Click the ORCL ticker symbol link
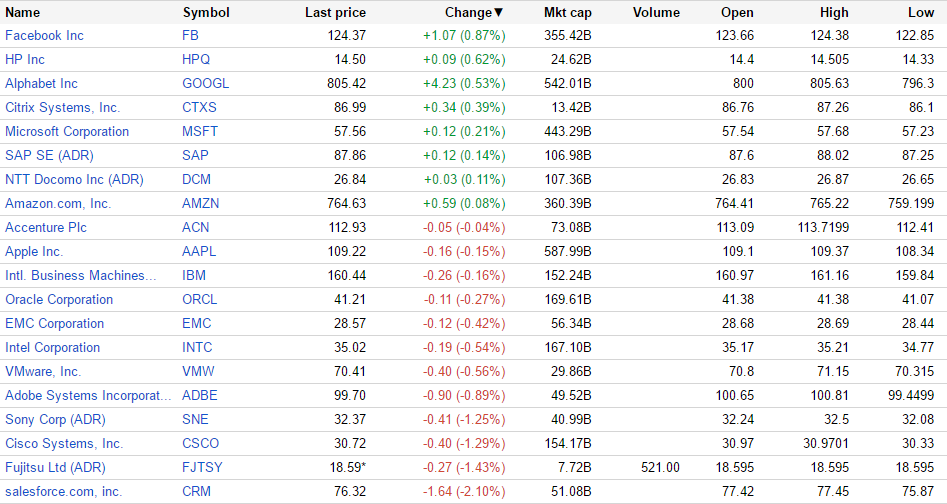Viewport: 947px width, 504px height. coord(200,300)
